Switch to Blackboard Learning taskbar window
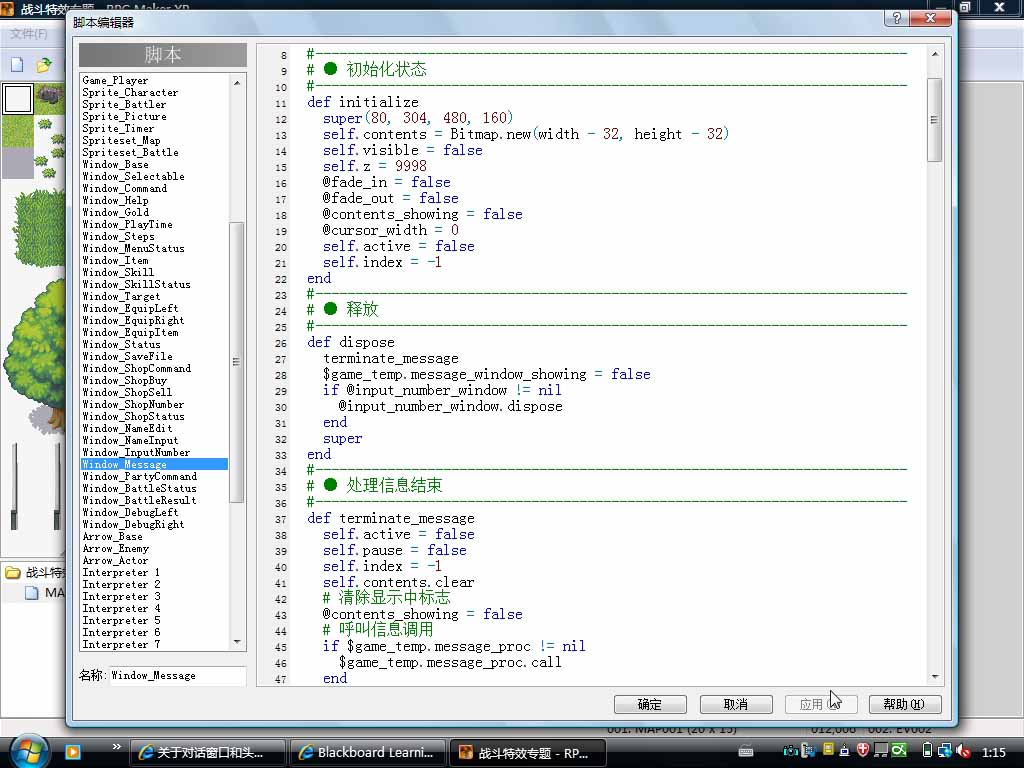 click(367, 752)
